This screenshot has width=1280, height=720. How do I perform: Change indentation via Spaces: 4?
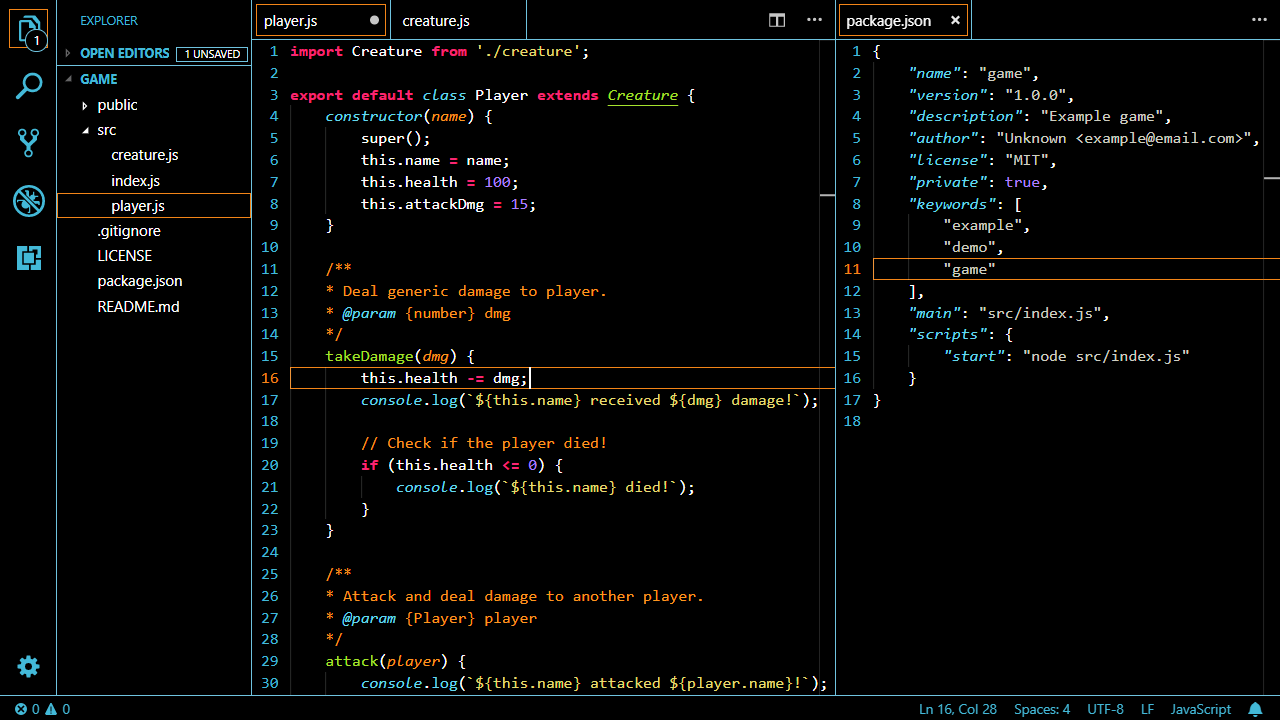1042,709
